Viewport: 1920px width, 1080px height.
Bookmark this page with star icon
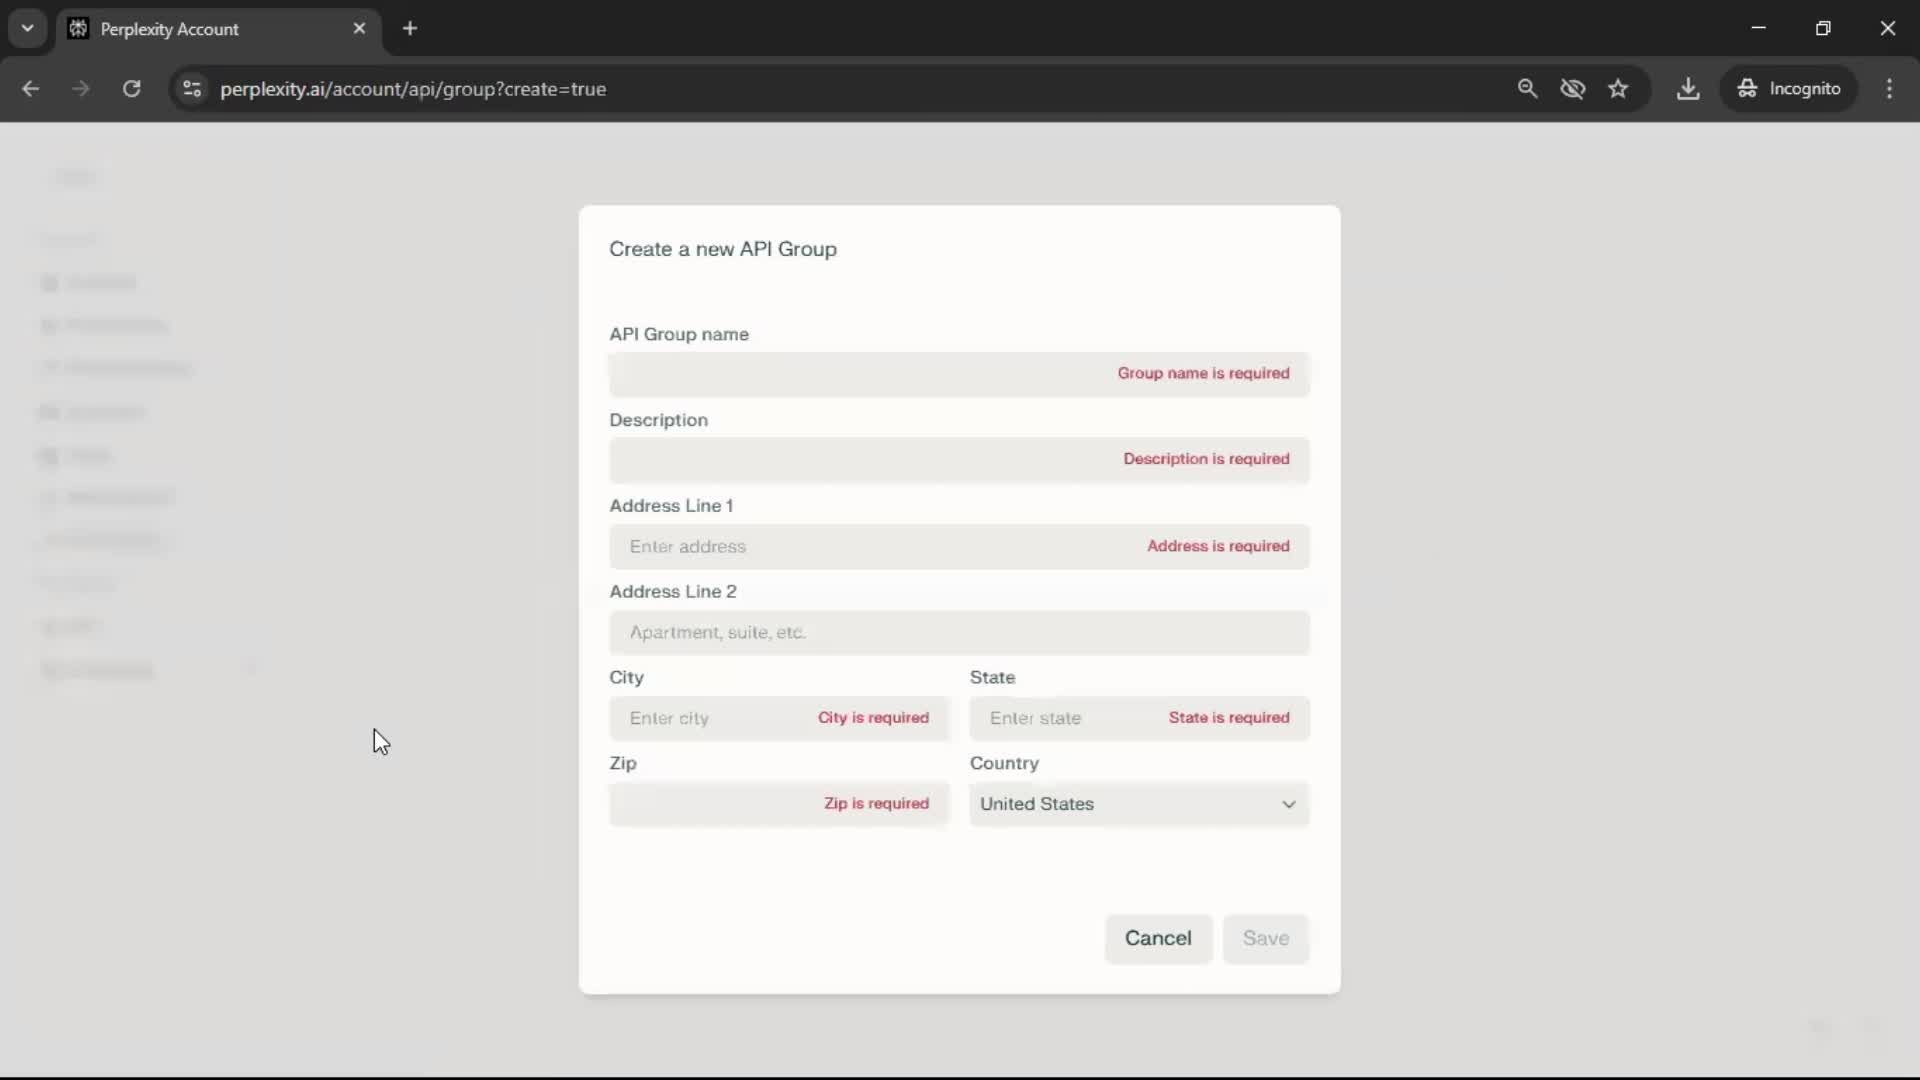point(1618,89)
